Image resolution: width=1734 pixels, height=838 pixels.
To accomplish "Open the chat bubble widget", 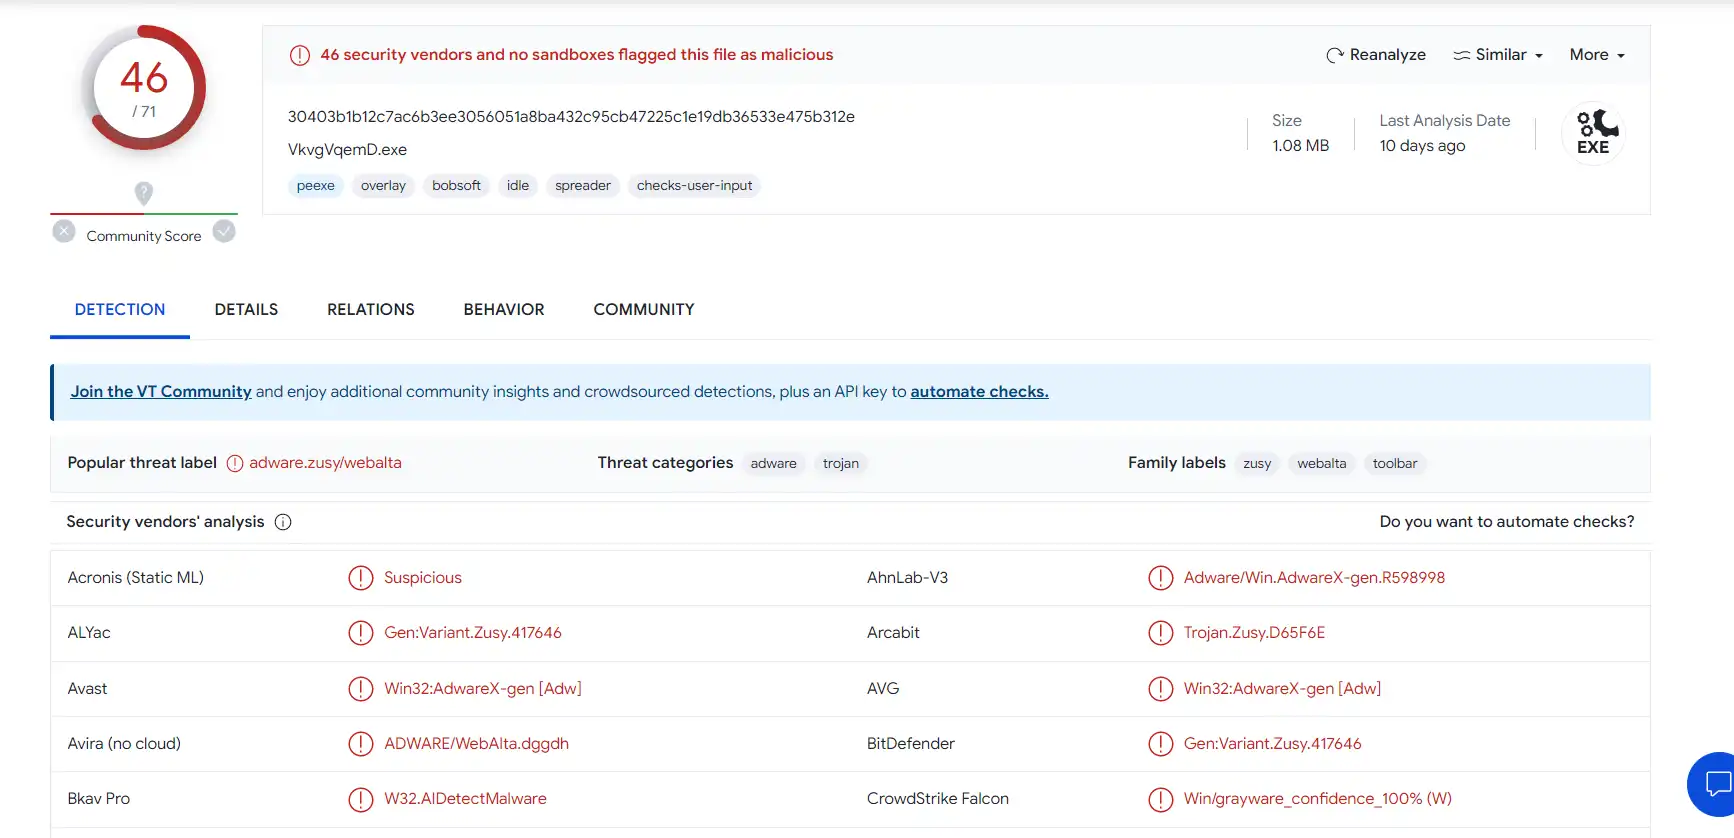I will pos(1715,784).
